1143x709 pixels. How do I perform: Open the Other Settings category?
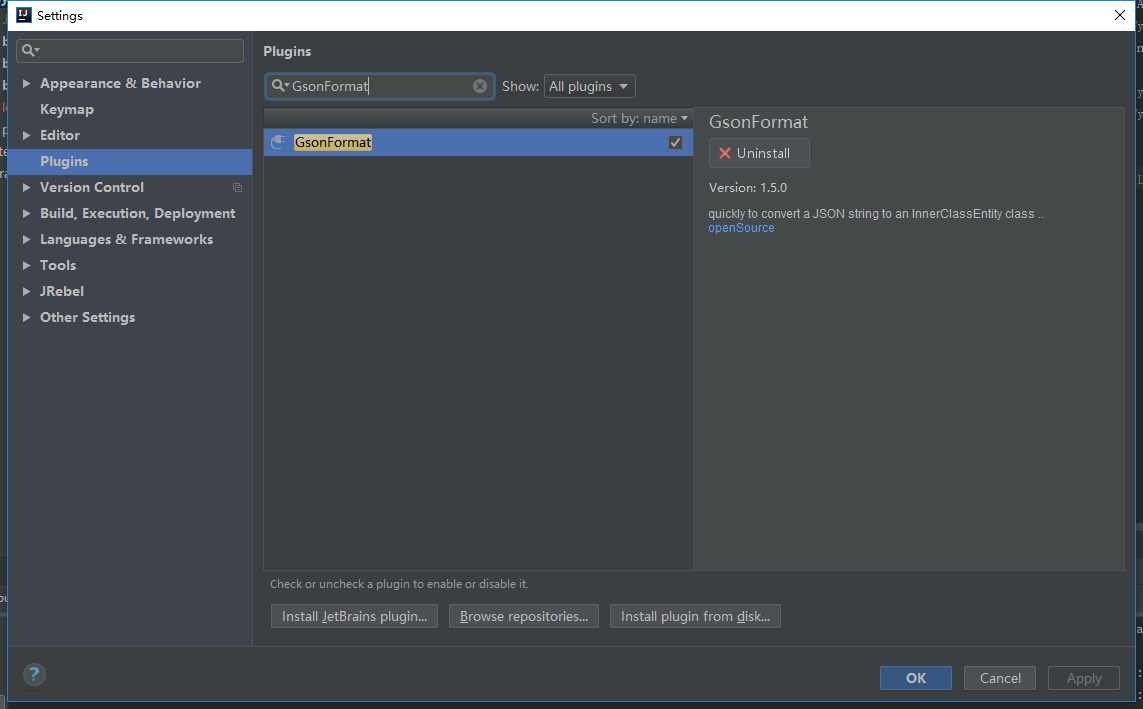pos(87,317)
